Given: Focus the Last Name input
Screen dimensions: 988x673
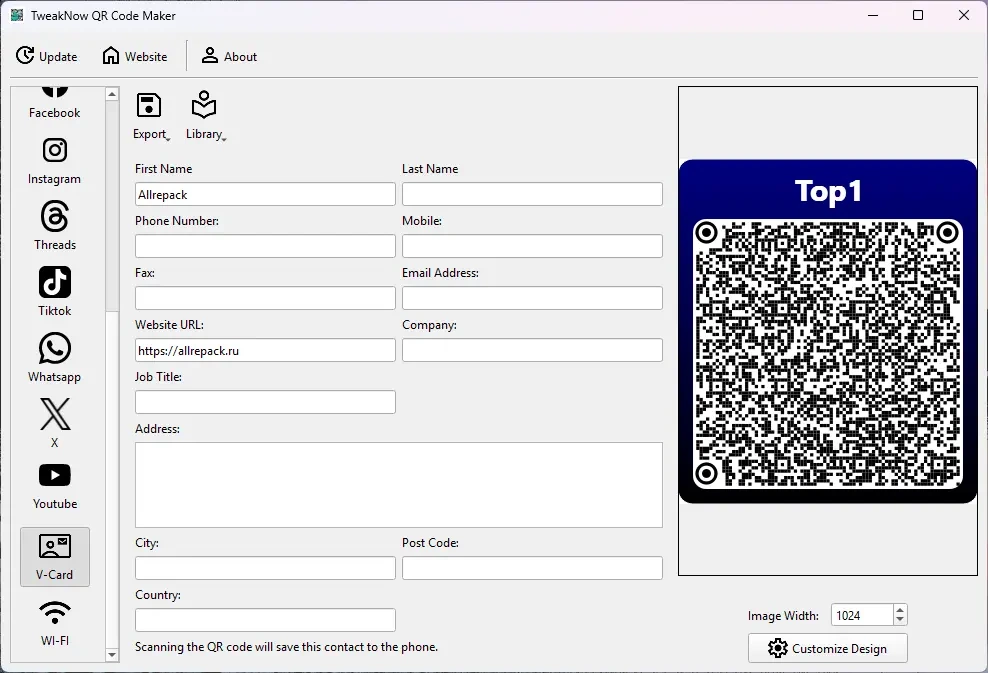Looking at the screenshot, I should (532, 194).
